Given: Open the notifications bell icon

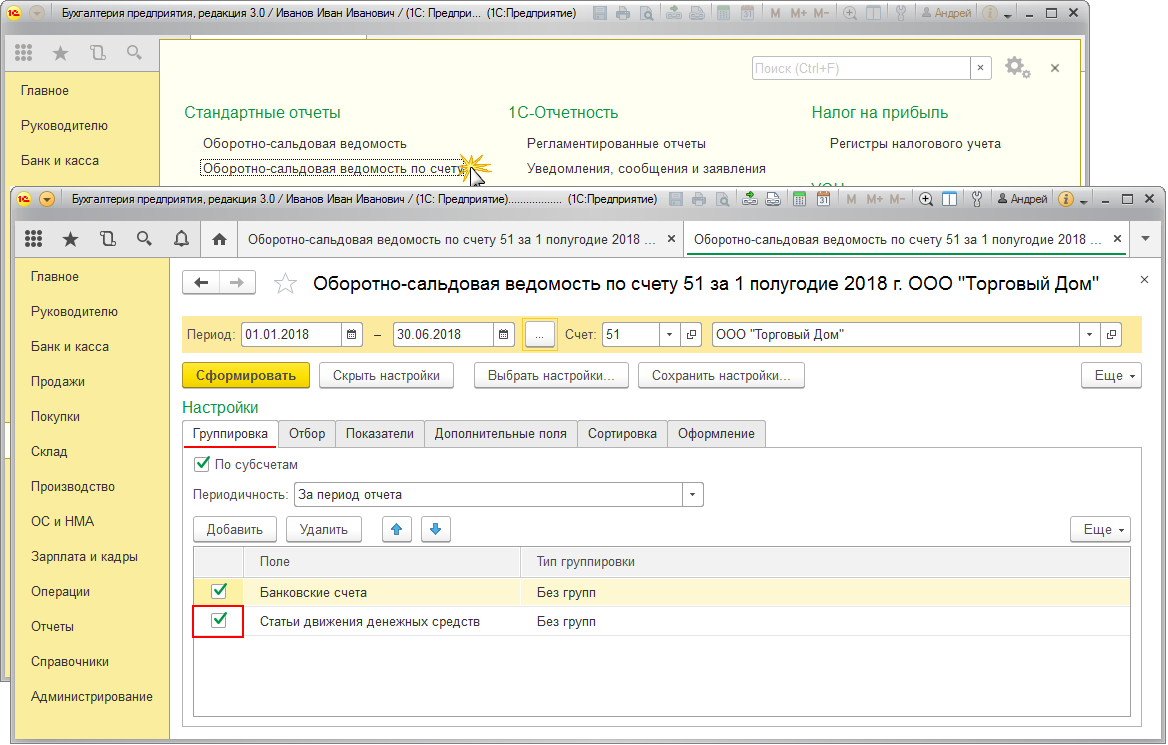Looking at the screenshot, I should click(x=181, y=239).
